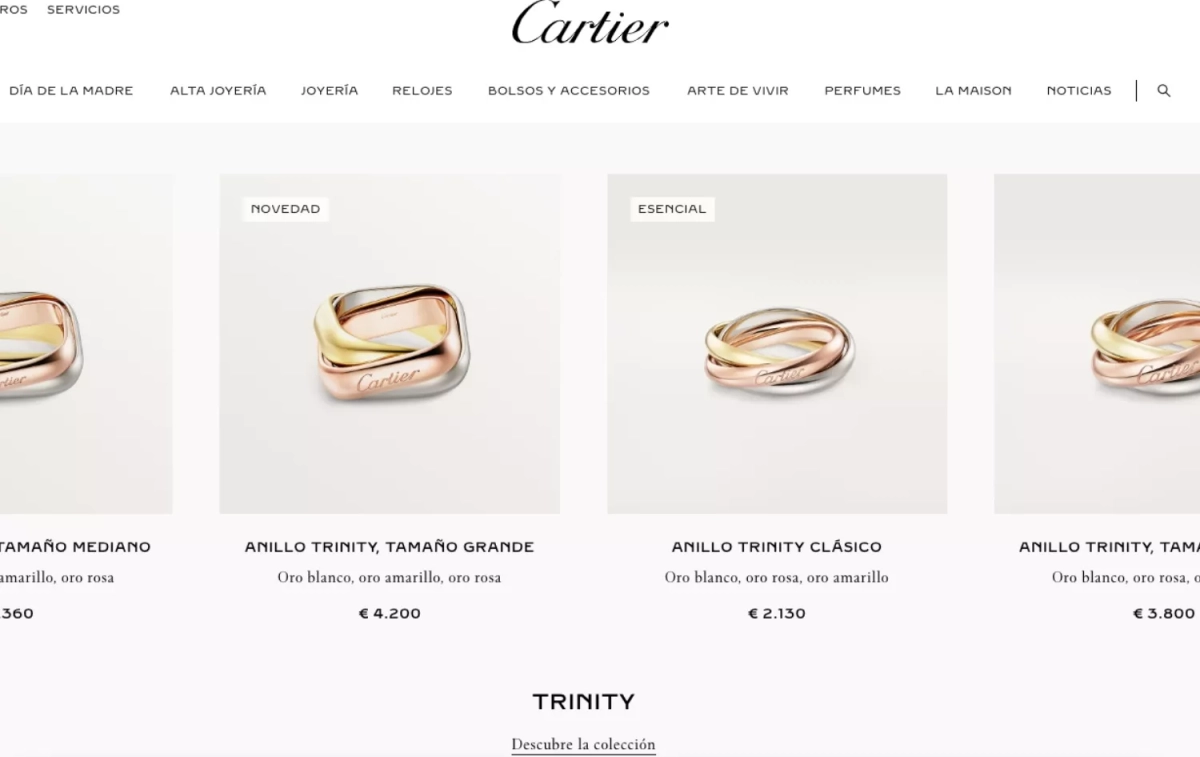The image size is (1200, 757).
Task: Click Anillo Trinity Clásico title
Action: pyautogui.click(x=777, y=547)
